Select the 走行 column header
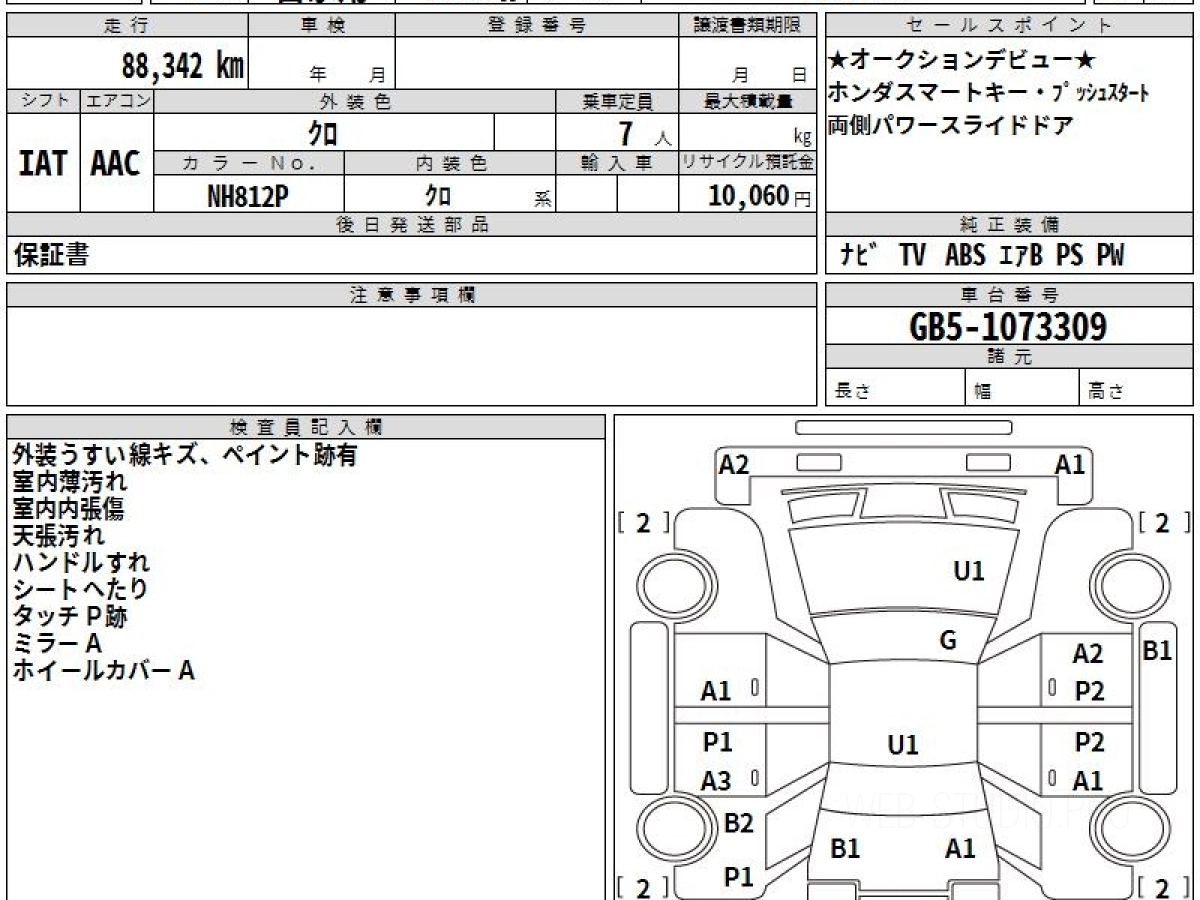 pyautogui.click(x=126, y=26)
